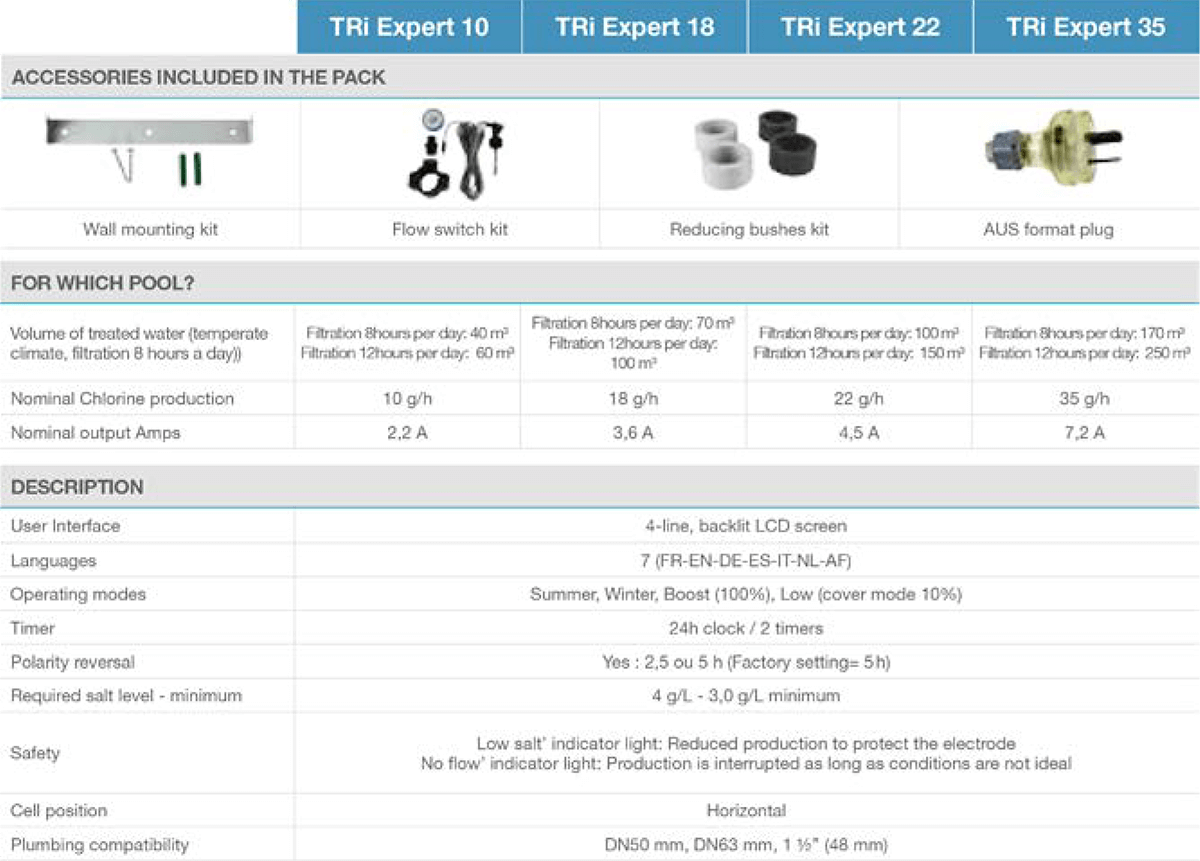Click the 2,2 A nominal output value
Viewport: 1200px width, 861px height.
tap(408, 433)
